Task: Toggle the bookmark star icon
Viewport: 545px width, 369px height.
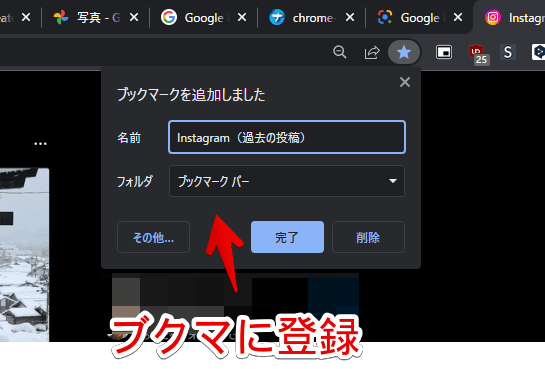Action: [404, 52]
